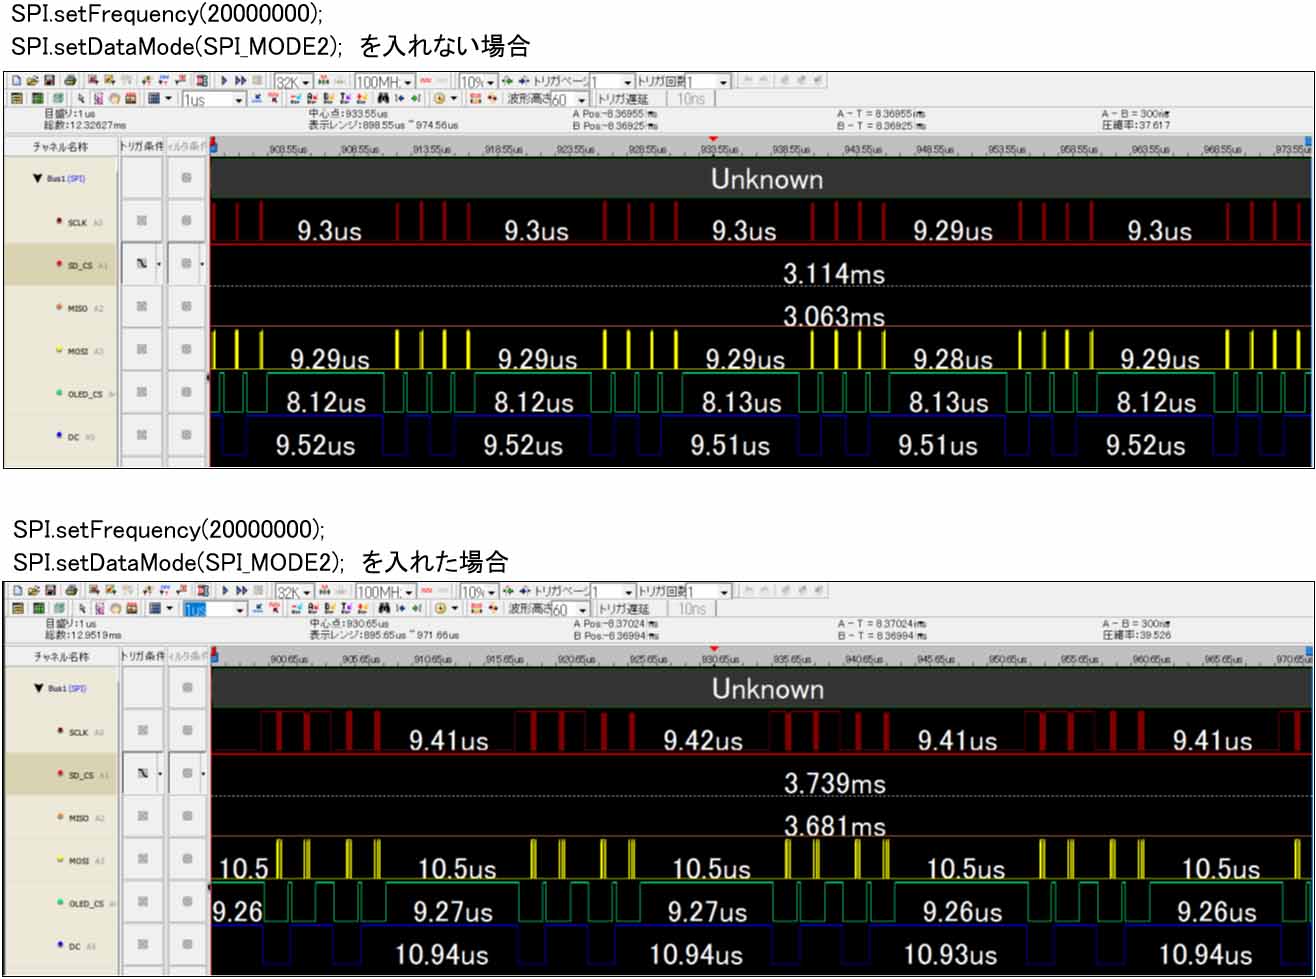
Task: Click the チャネル名称 column header, upper window
Action: pos(61,146)
